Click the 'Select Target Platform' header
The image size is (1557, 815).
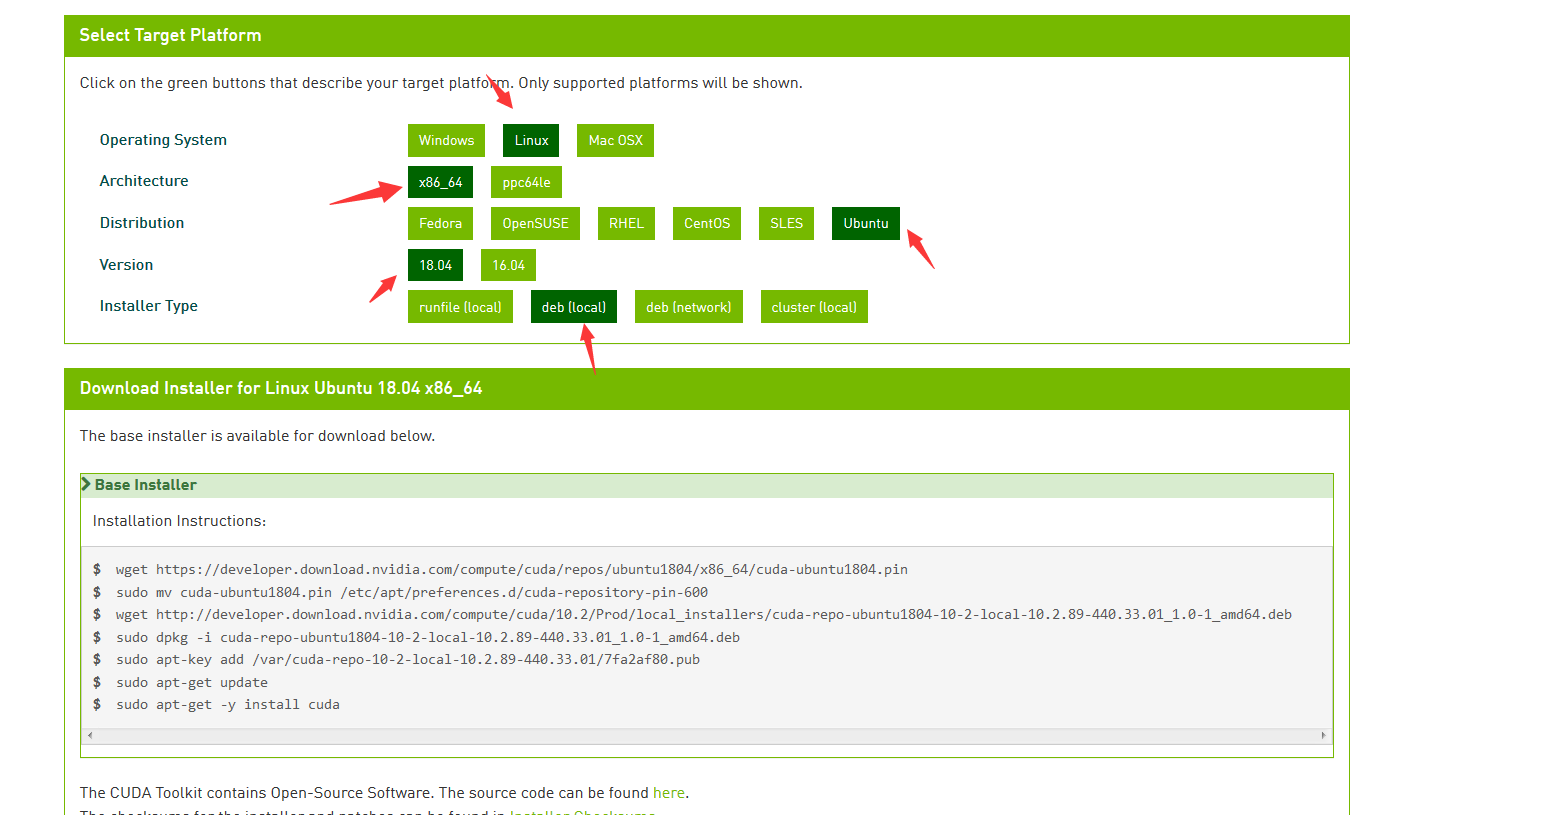[x=170, y=35]
